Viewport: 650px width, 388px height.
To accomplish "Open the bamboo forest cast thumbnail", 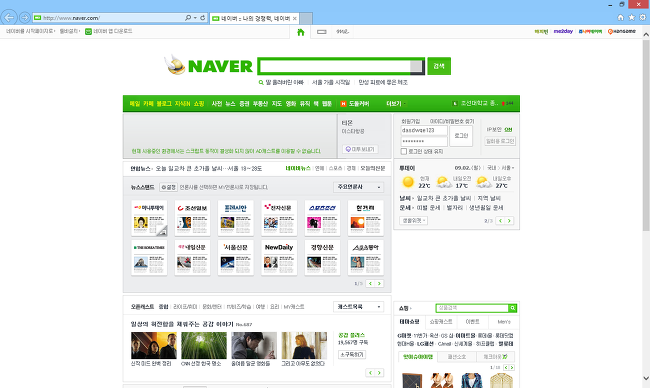I will point(204,345).
